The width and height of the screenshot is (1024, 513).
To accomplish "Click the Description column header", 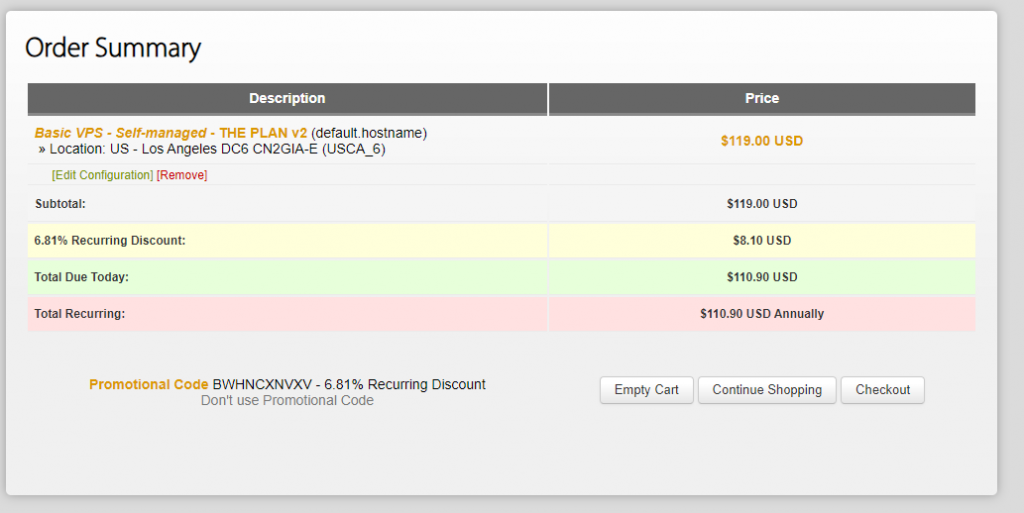I will click(287, 99).
